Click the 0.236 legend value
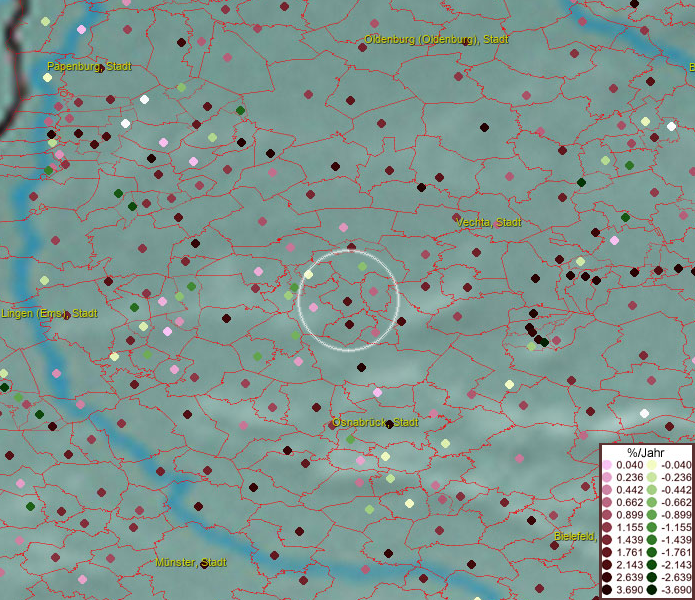The image size is (695, 600). pyautogui.click(x=629, y=477)
